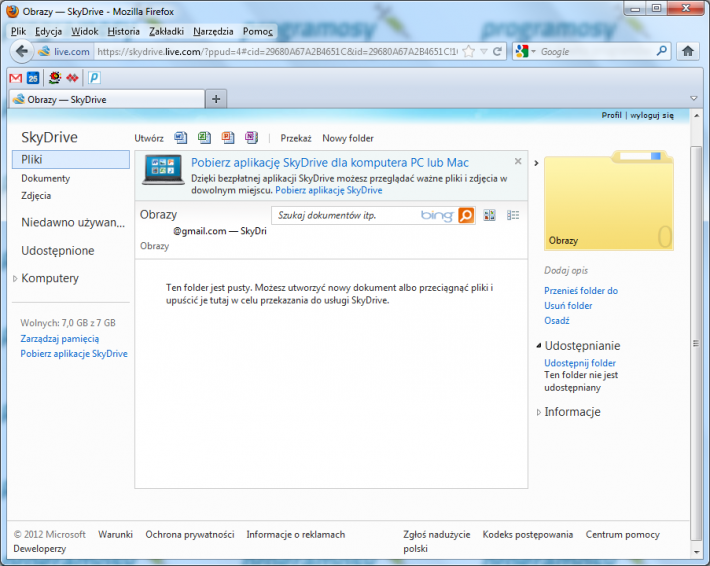Create a new OneNote notebook

tap(251, 137)
